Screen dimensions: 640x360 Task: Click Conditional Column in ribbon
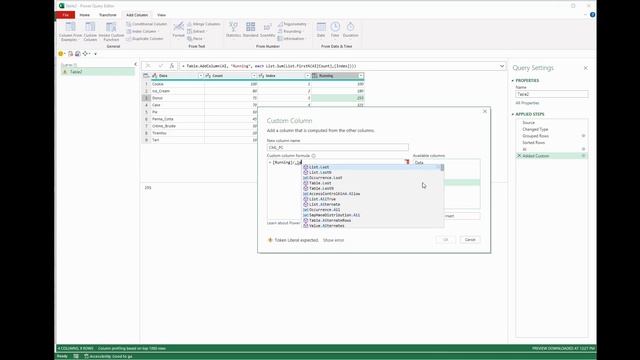147,24
